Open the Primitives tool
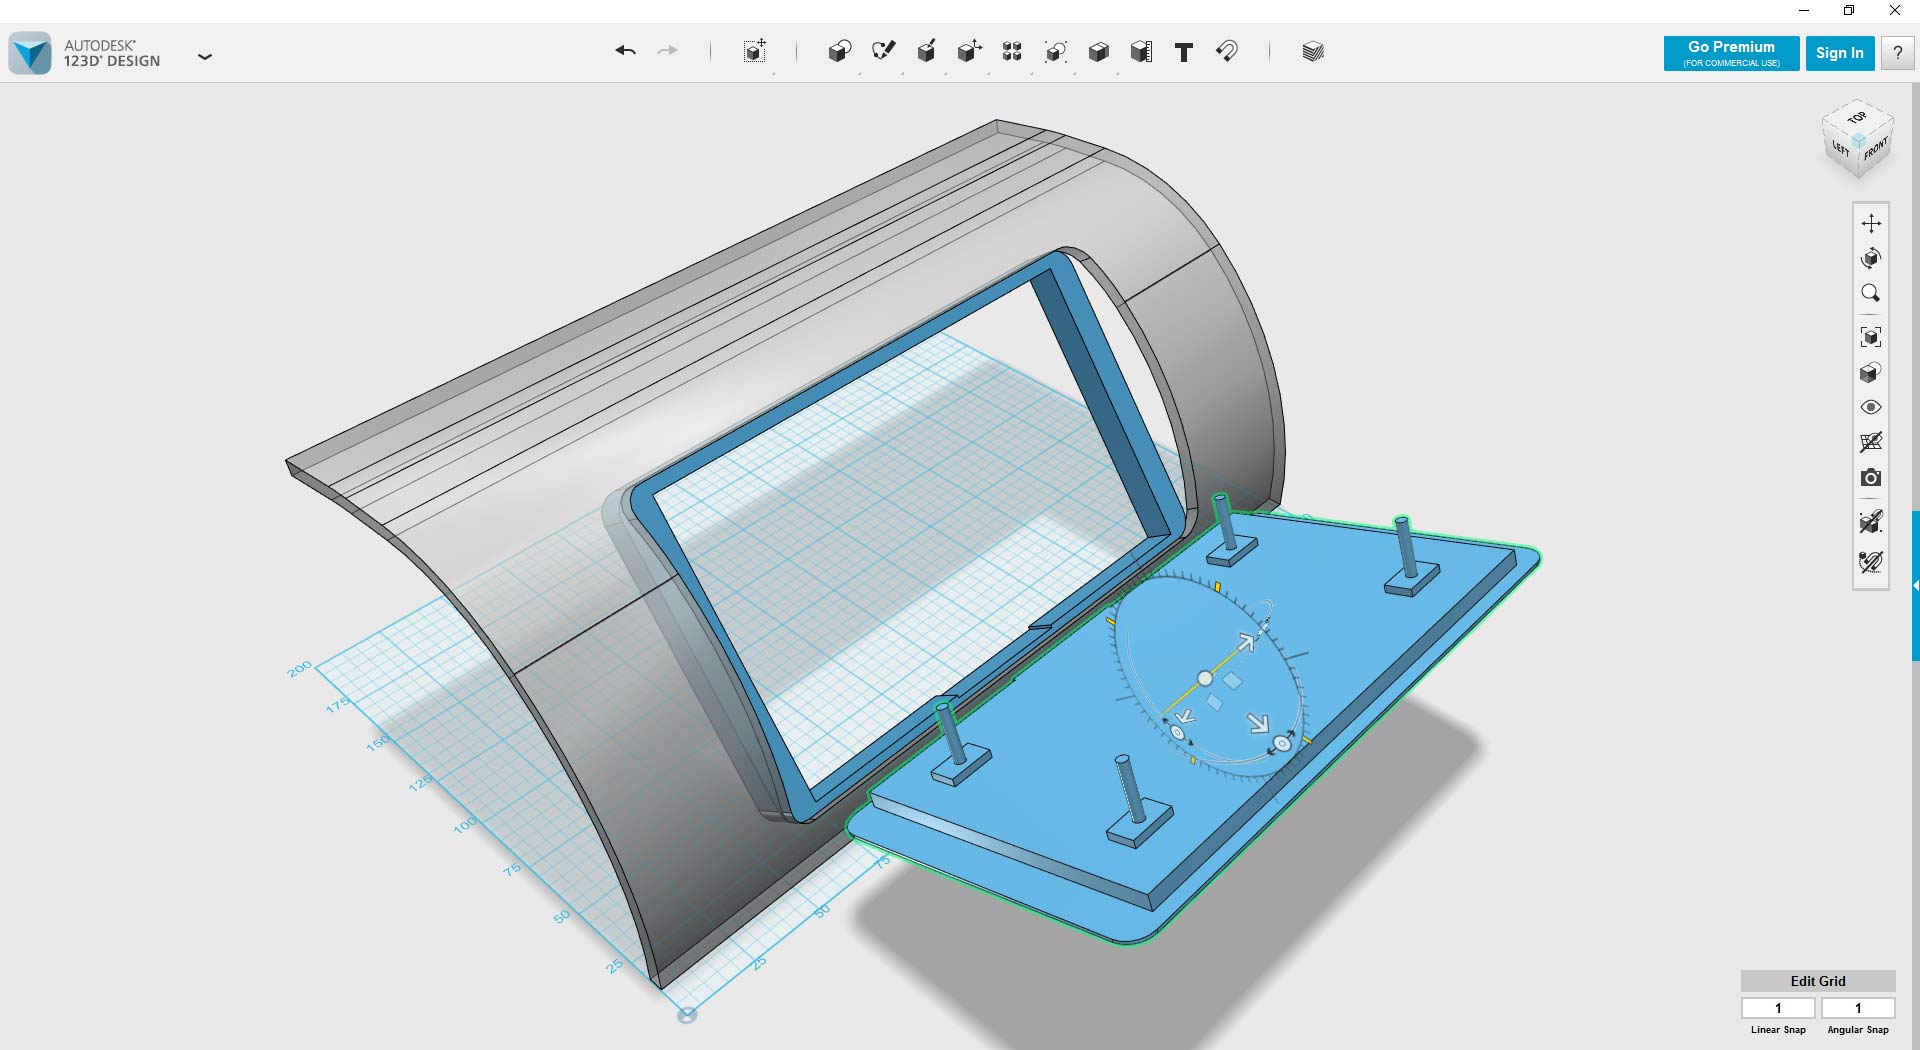This screenshot has height=1050, width=1920. click(x=840, y=51)
